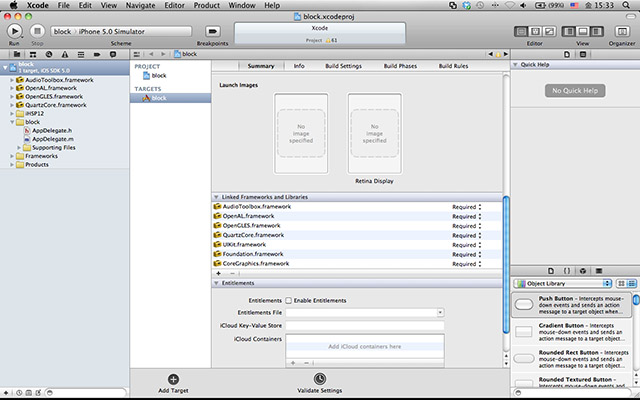Screen dimensions: 640x400
Task: Change Required setting for AudioToolbox.framework
Action: (x=467, y=207)
